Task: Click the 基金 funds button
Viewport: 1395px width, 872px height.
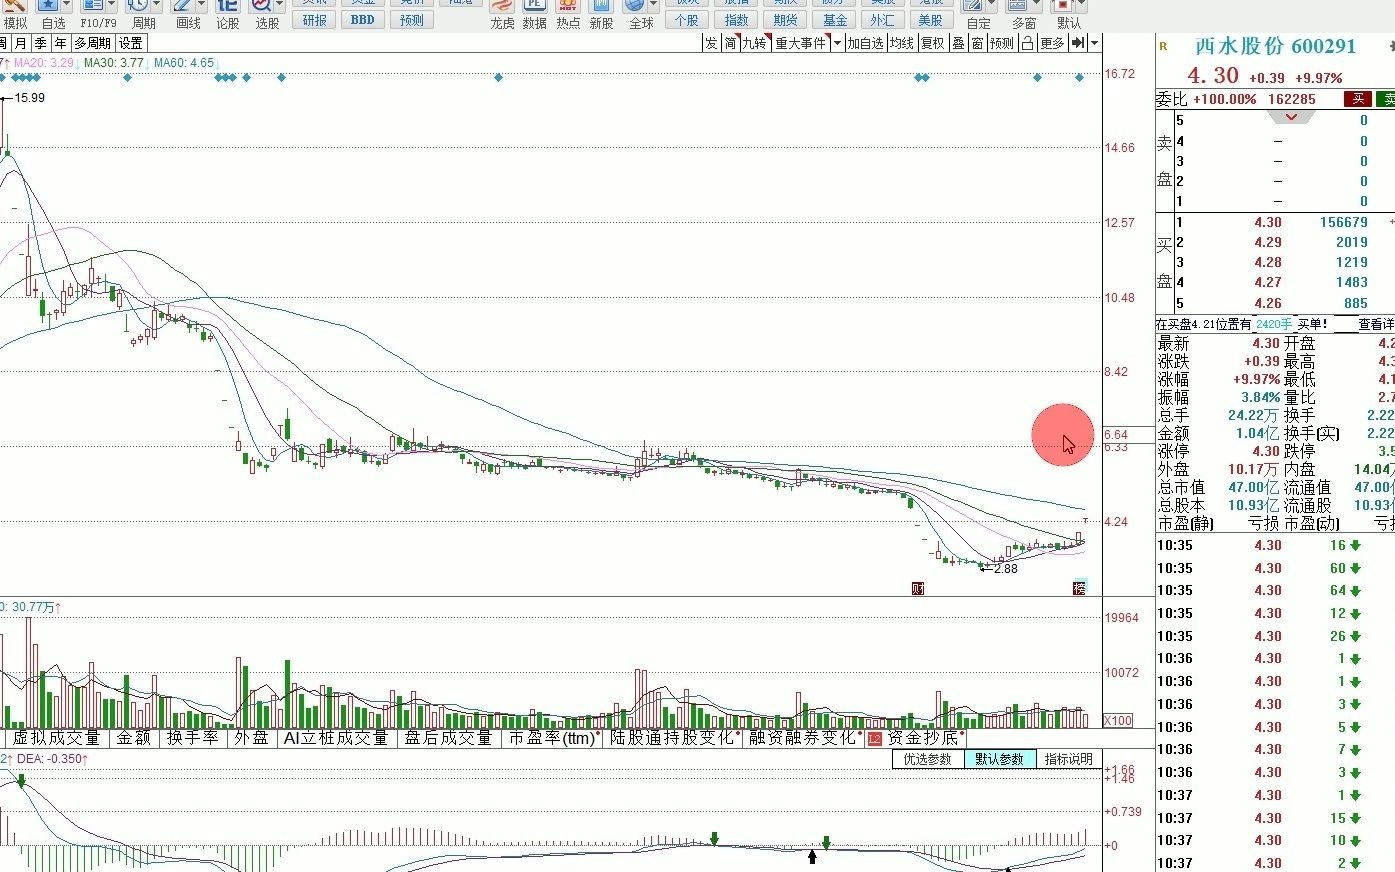Action: 835,20
